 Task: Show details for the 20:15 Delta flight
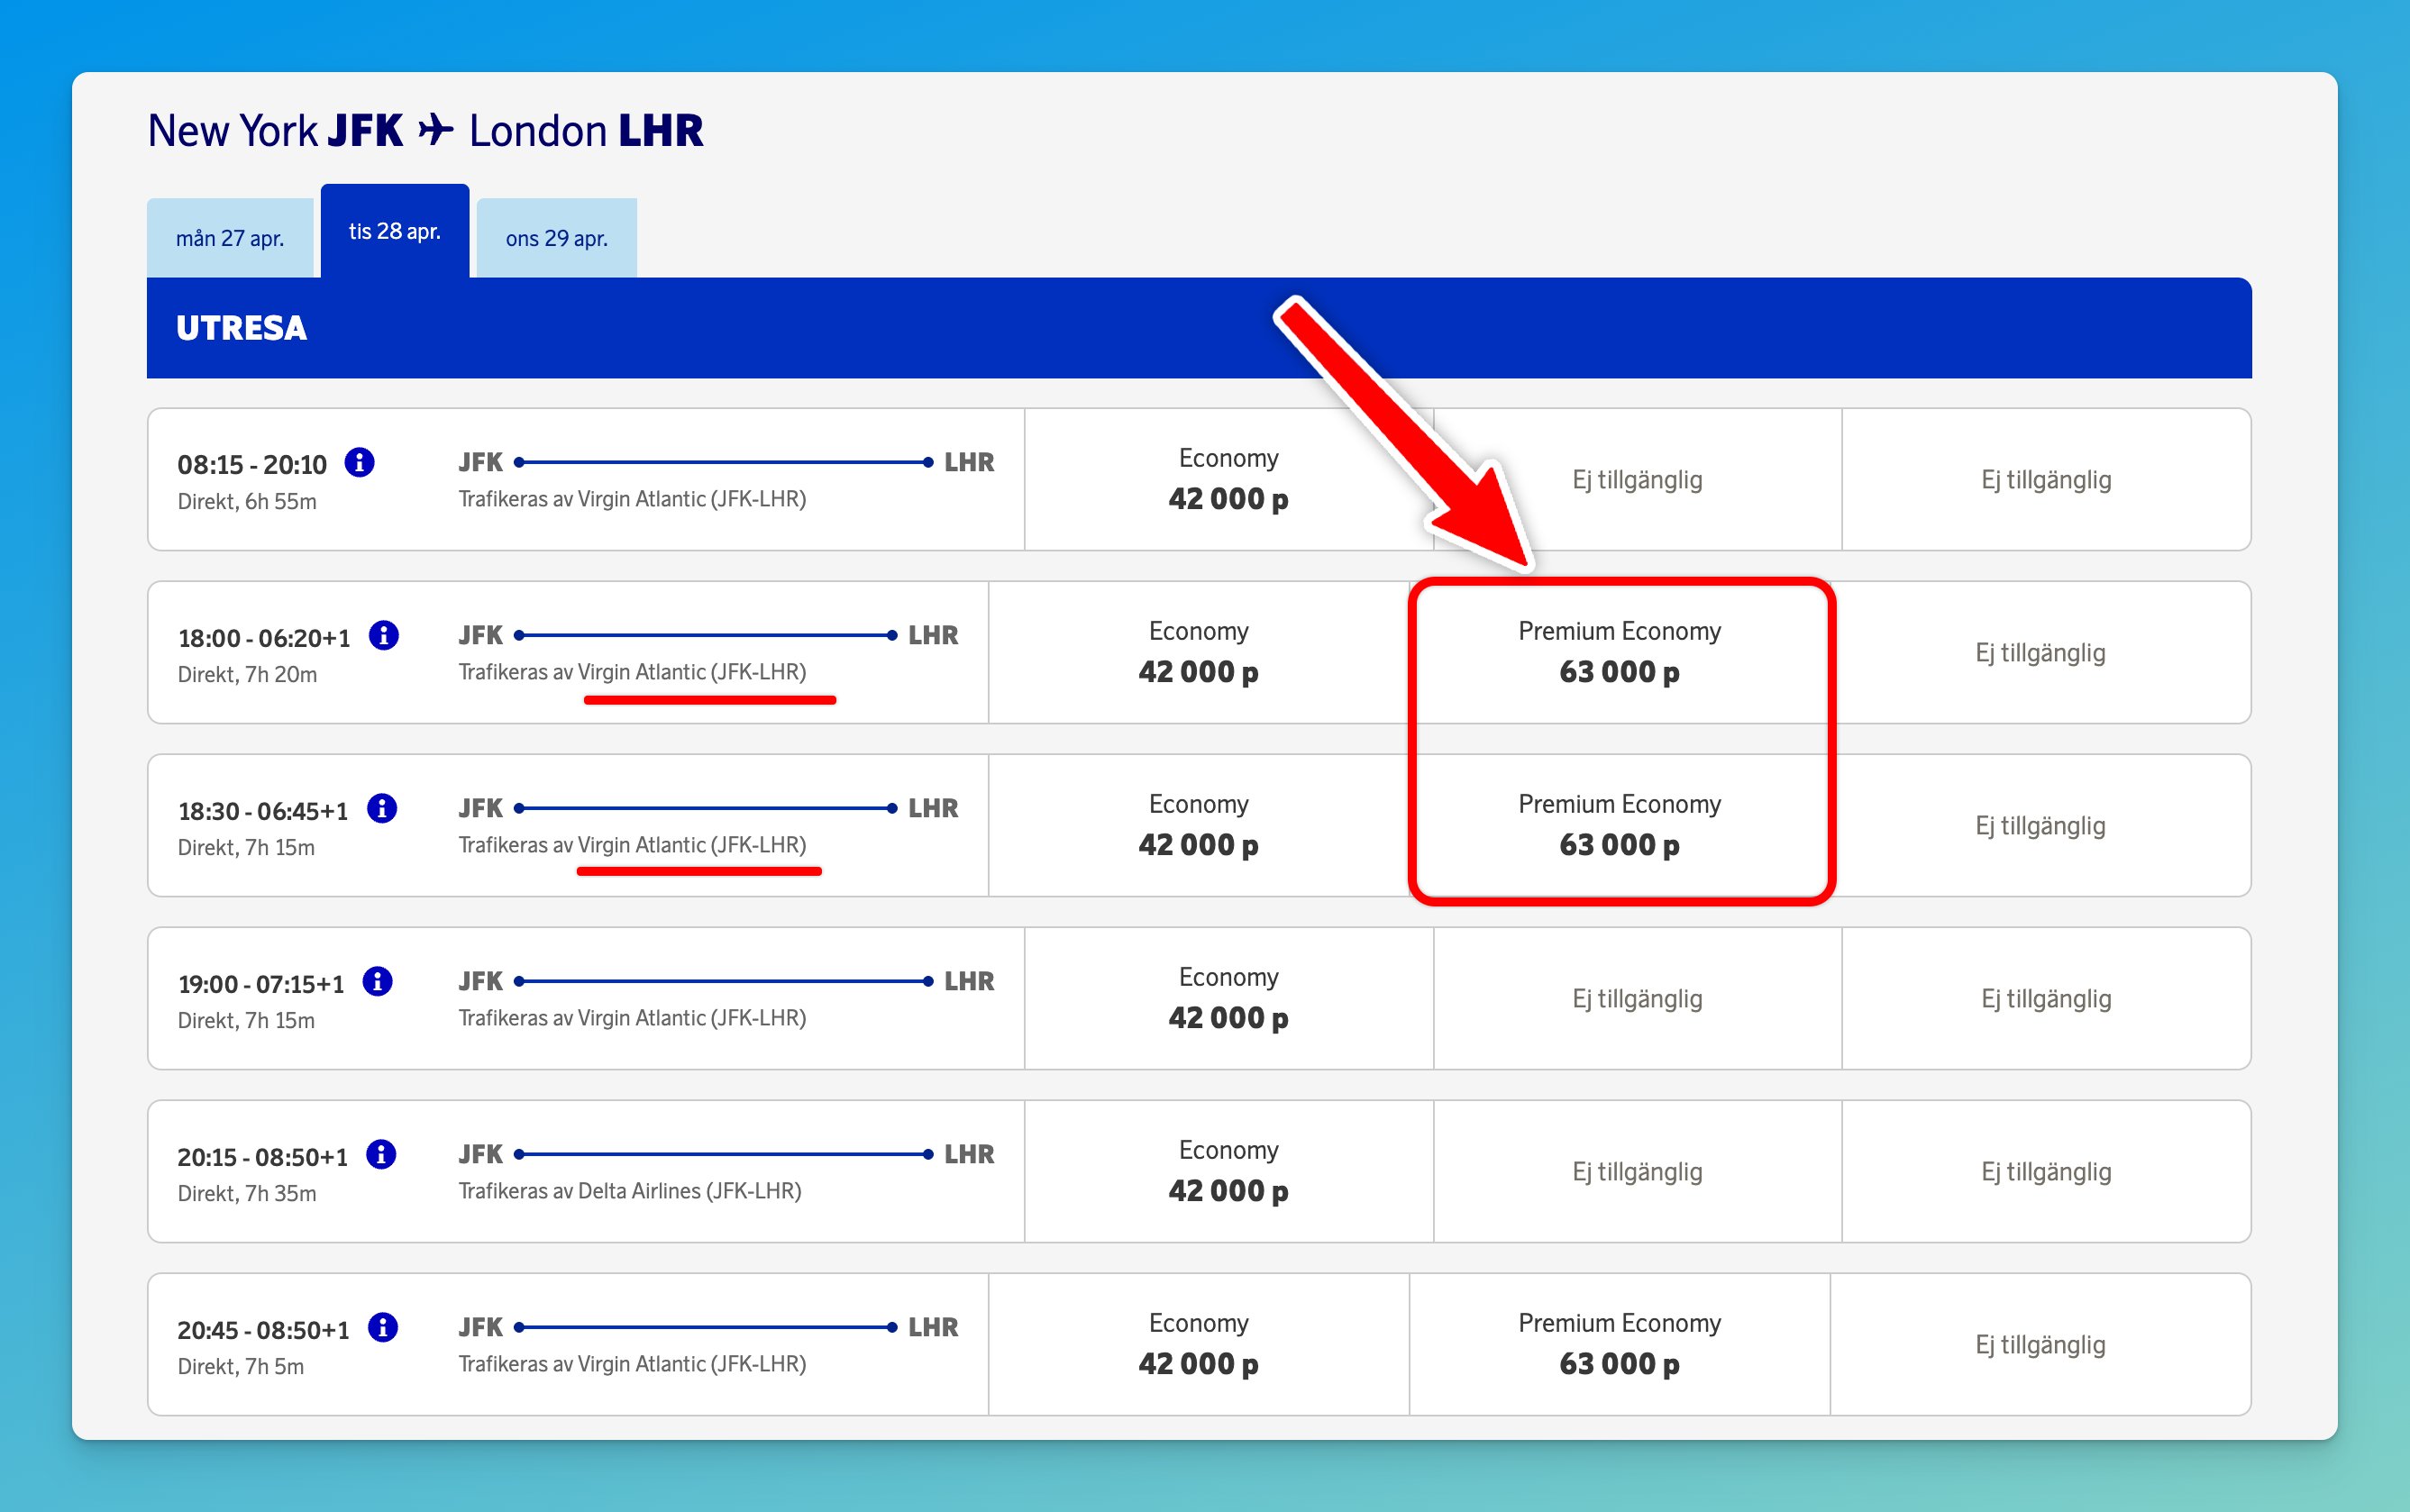381,1155
